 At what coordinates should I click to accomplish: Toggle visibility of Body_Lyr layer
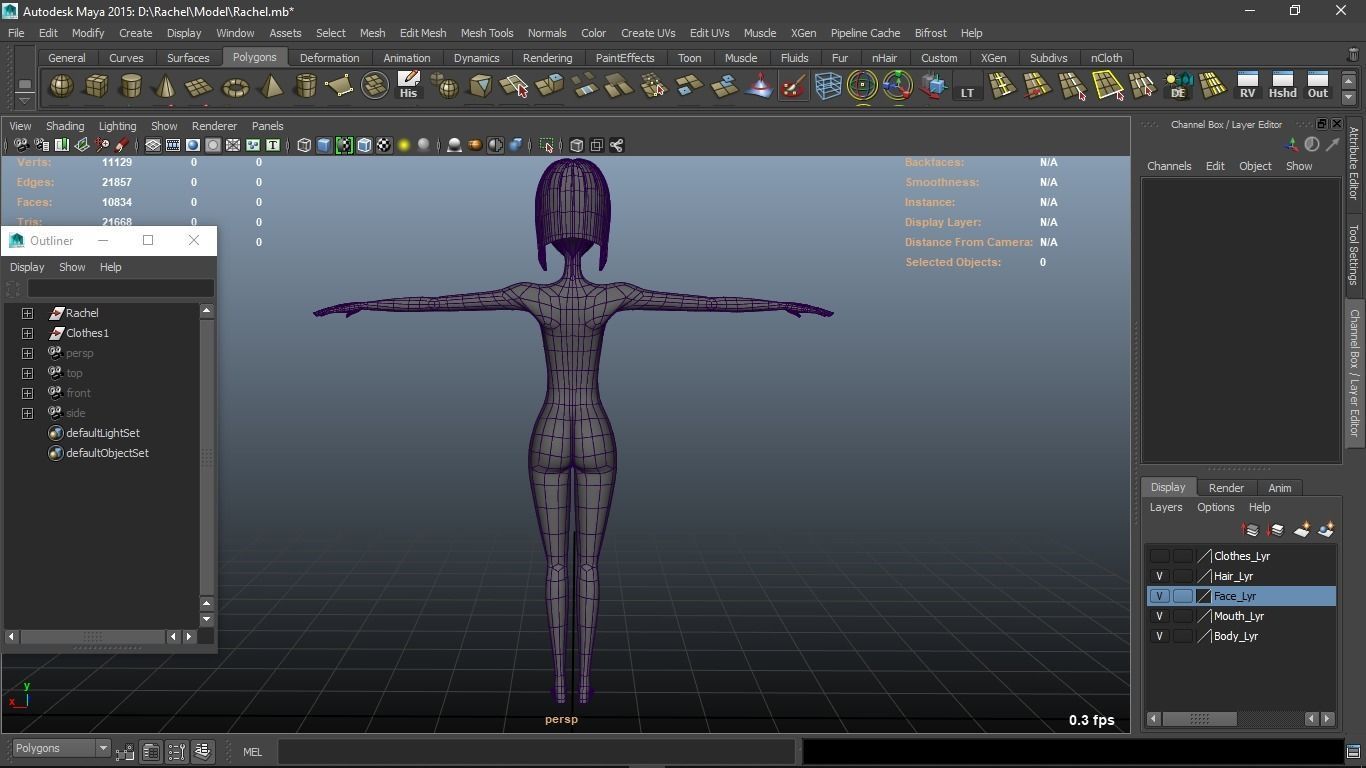pyautogui.click(x=1159, y=636)
